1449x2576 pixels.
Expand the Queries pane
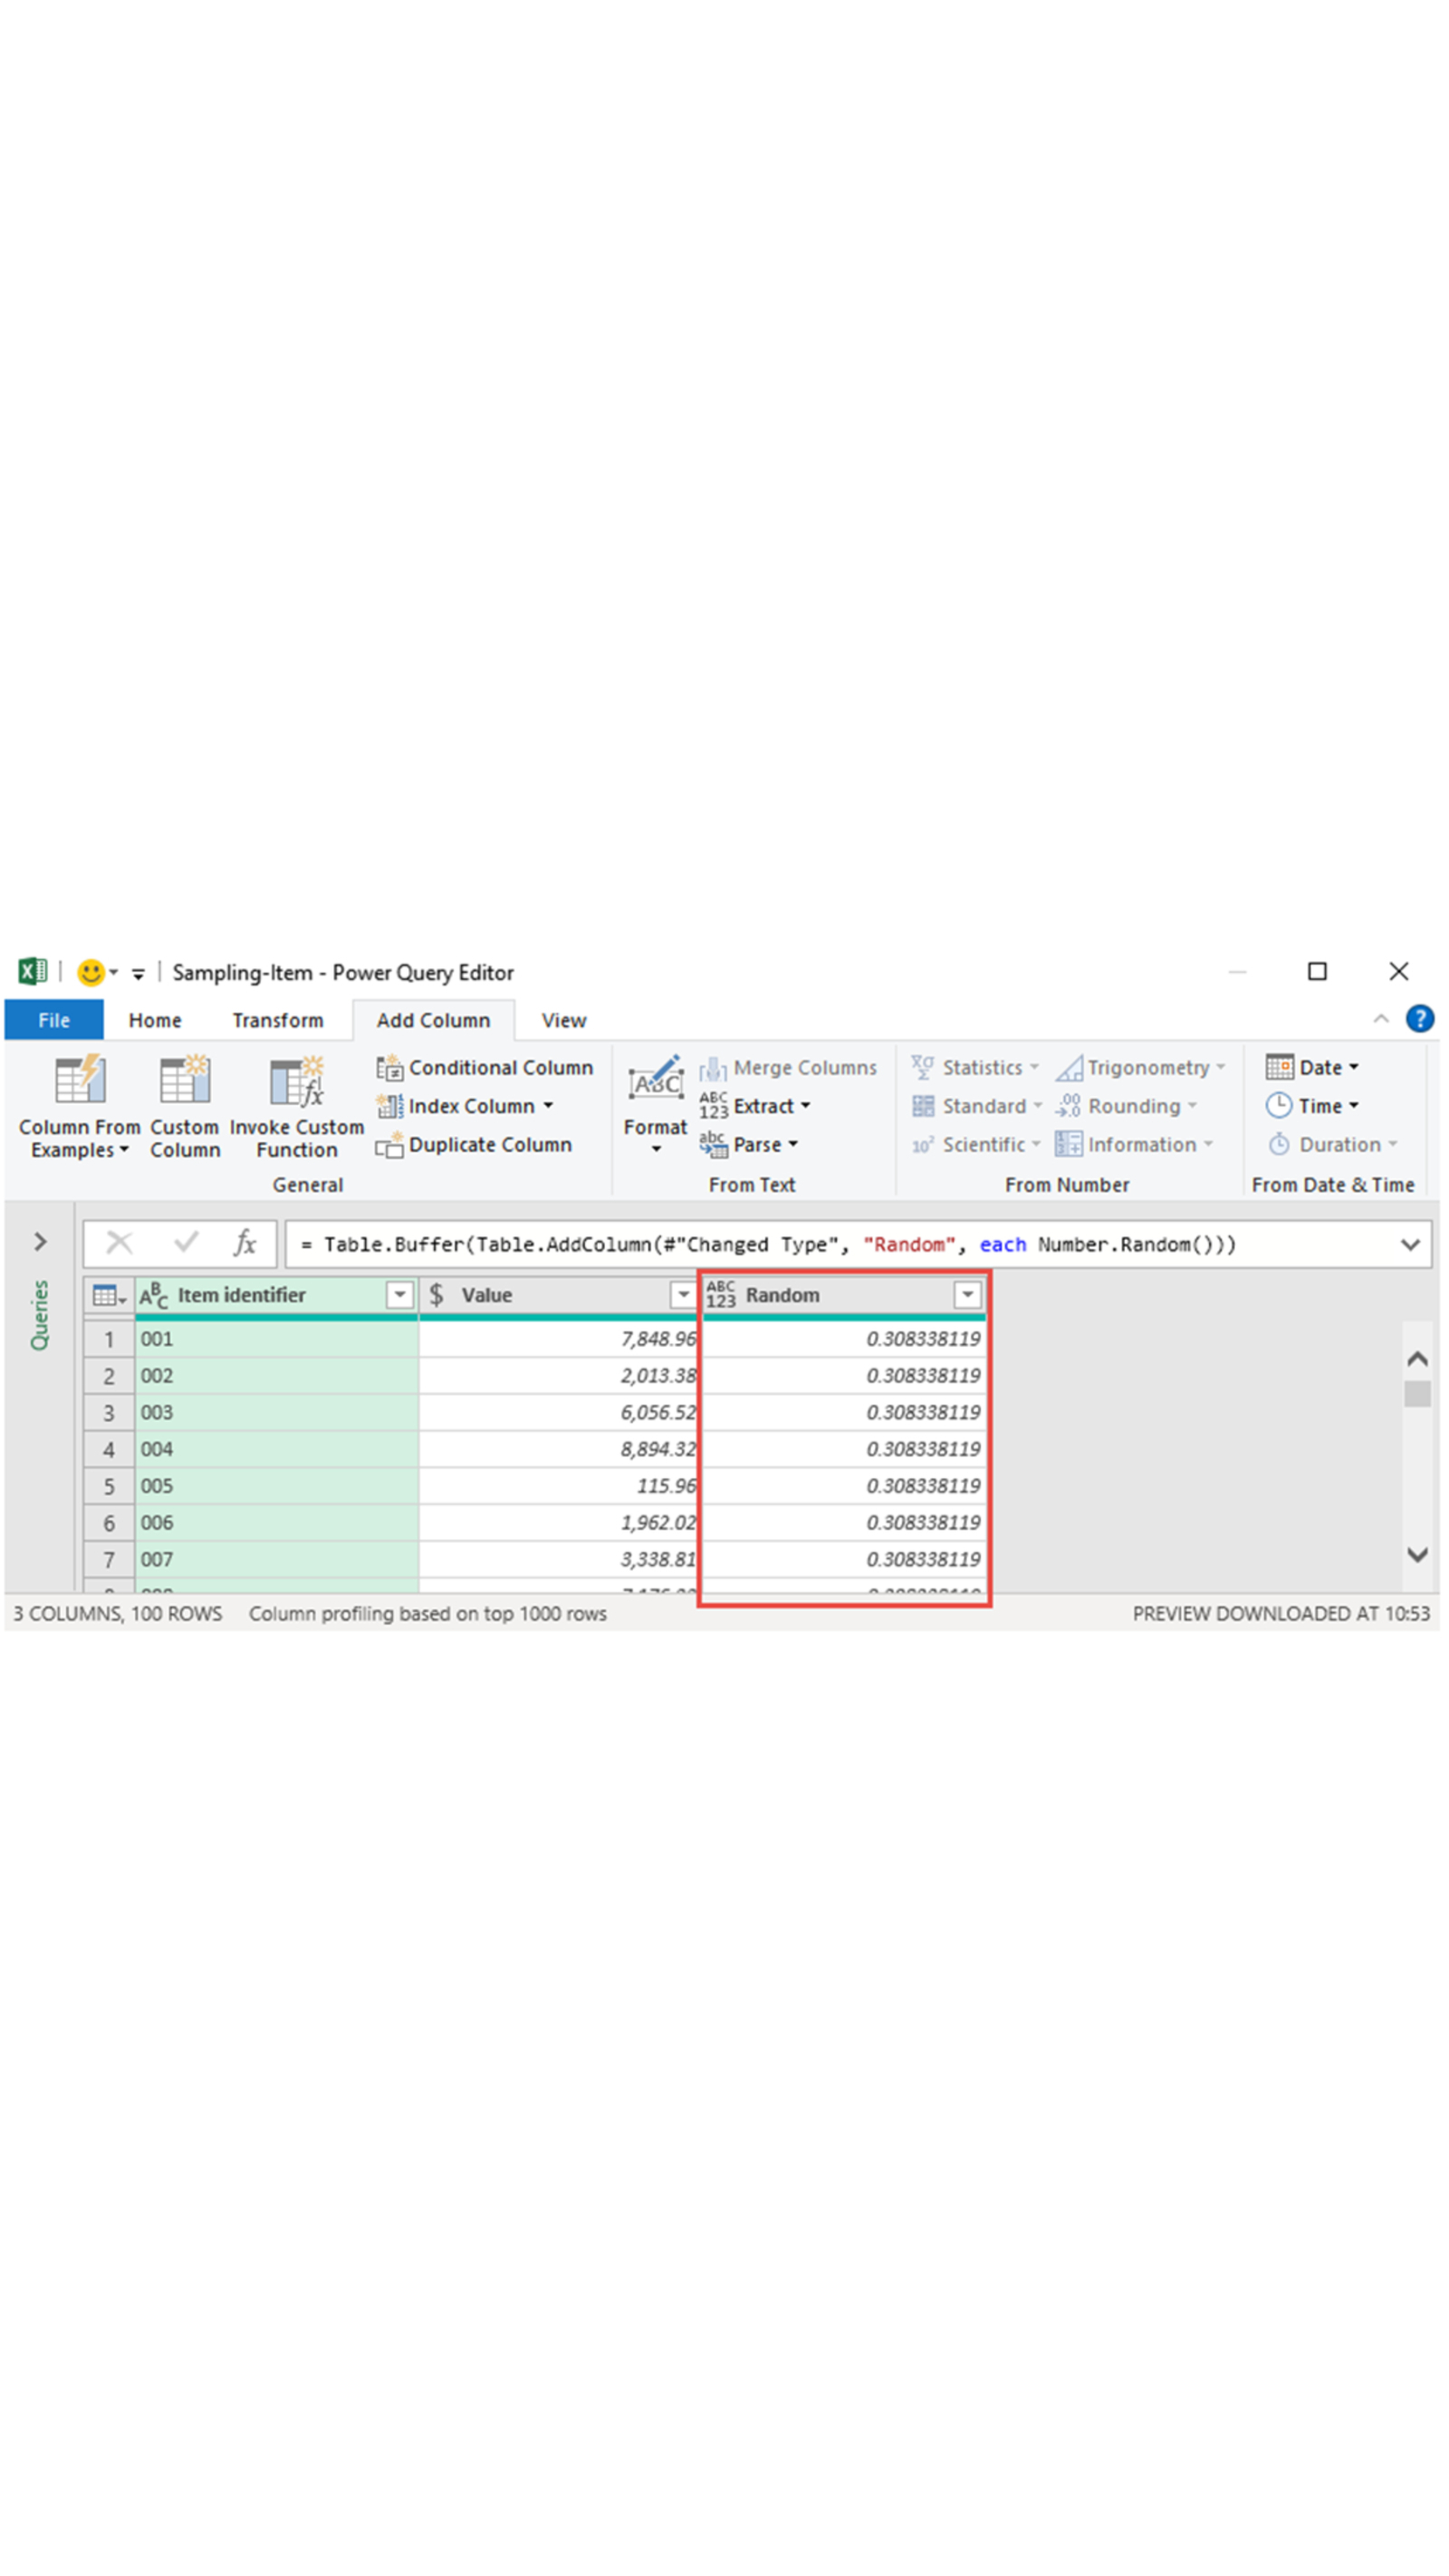(40, 1241)
